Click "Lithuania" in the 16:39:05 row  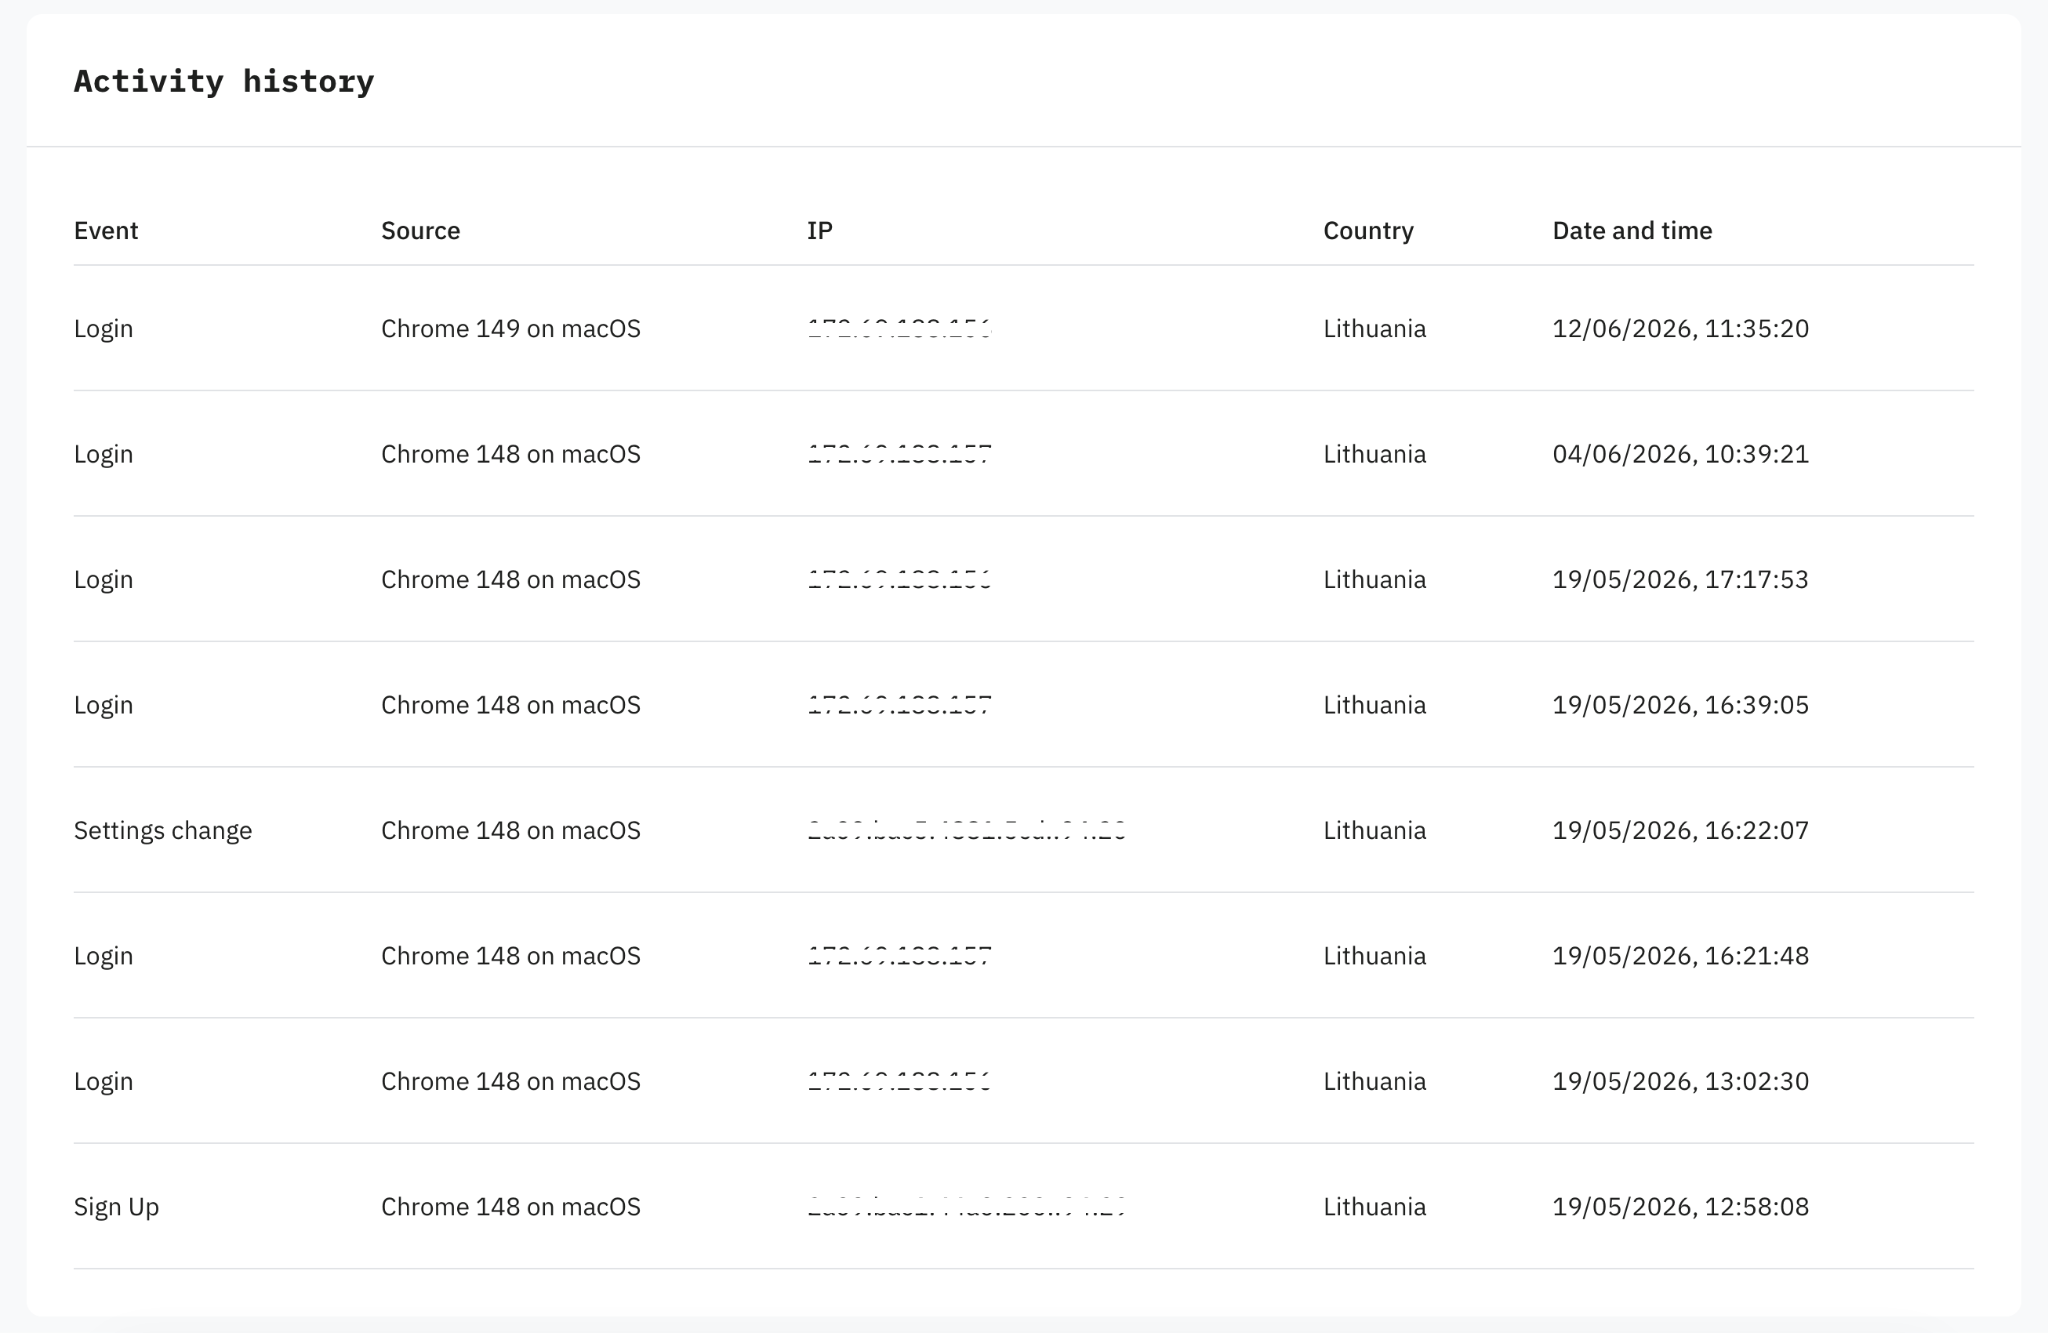point(1375,705)
